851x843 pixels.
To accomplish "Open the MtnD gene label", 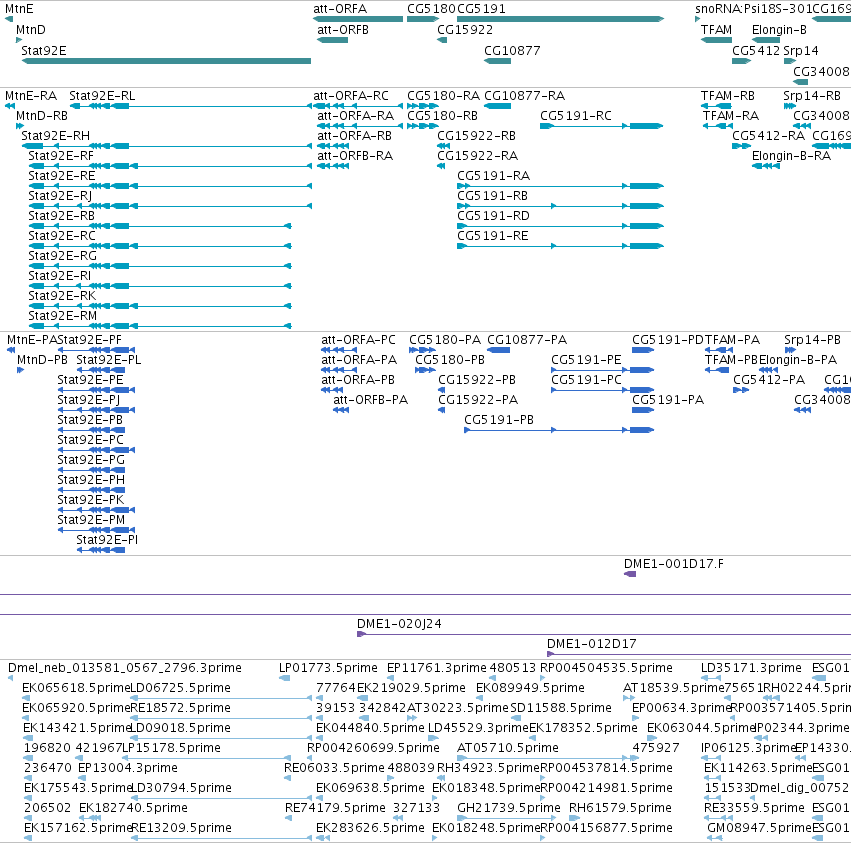I will click(x=31, y=30).
